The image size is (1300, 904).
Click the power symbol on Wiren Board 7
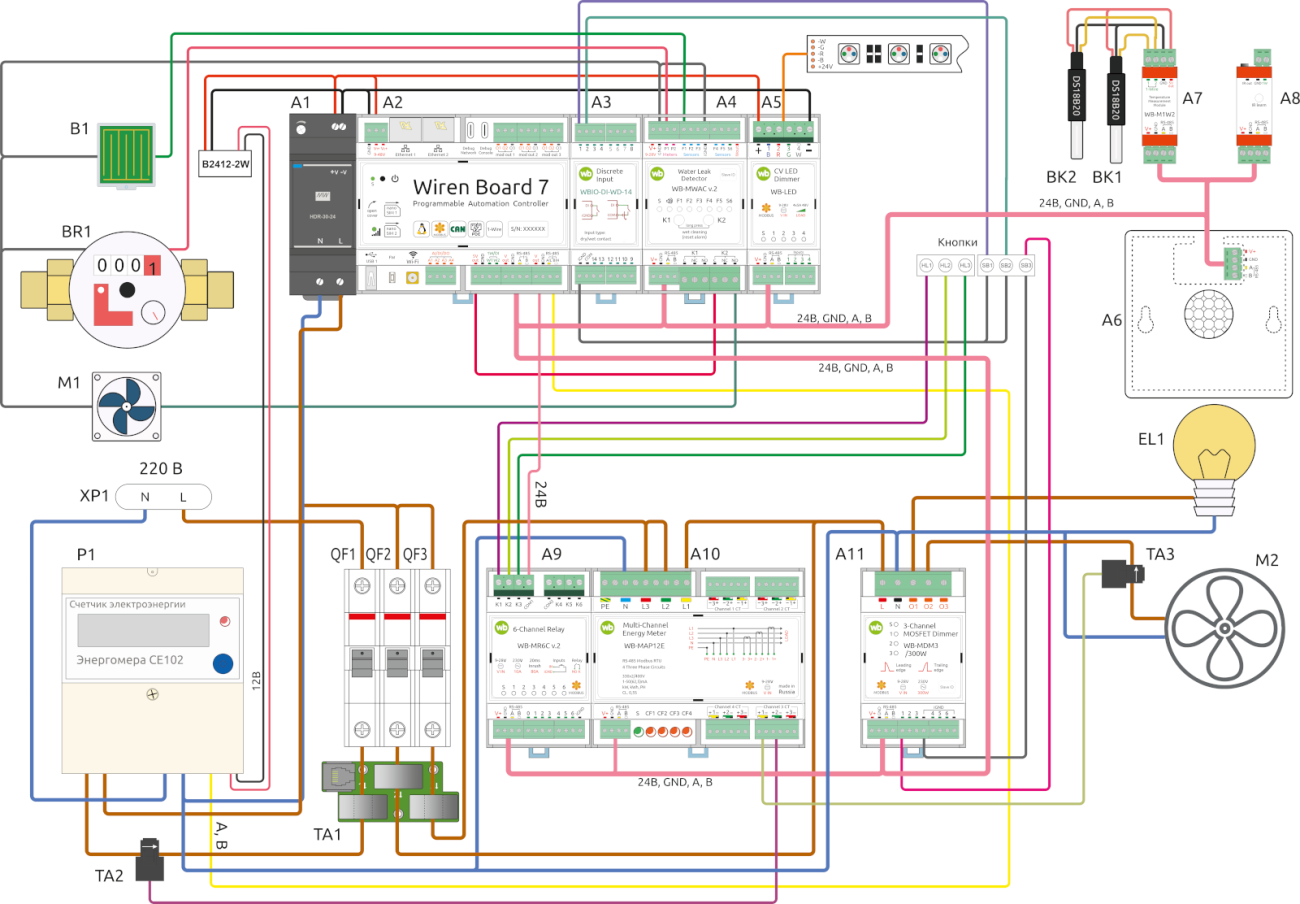(x=395, y=179)
